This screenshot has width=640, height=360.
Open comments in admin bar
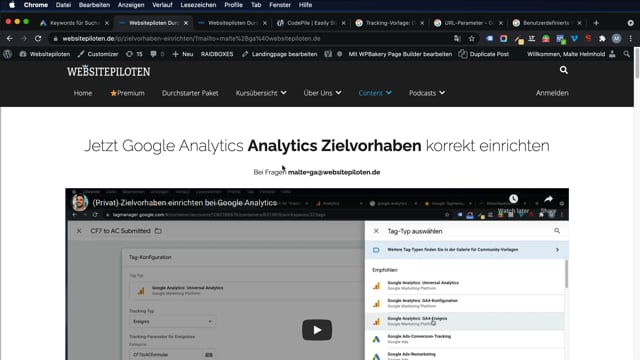[157, 54]
